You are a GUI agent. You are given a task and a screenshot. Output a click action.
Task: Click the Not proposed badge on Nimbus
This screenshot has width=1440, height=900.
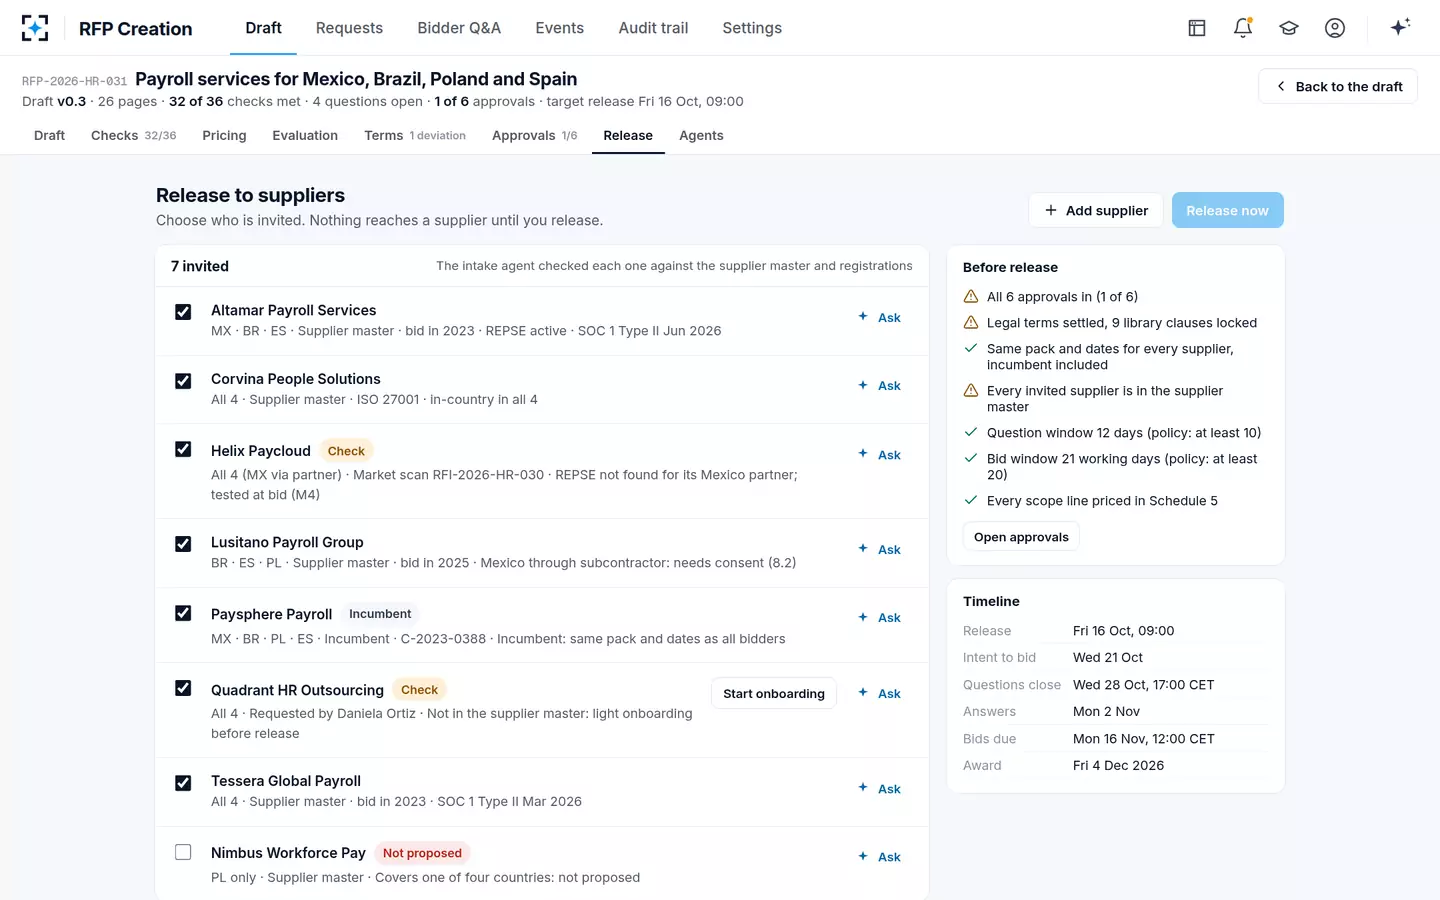click(x=422, y=853)
